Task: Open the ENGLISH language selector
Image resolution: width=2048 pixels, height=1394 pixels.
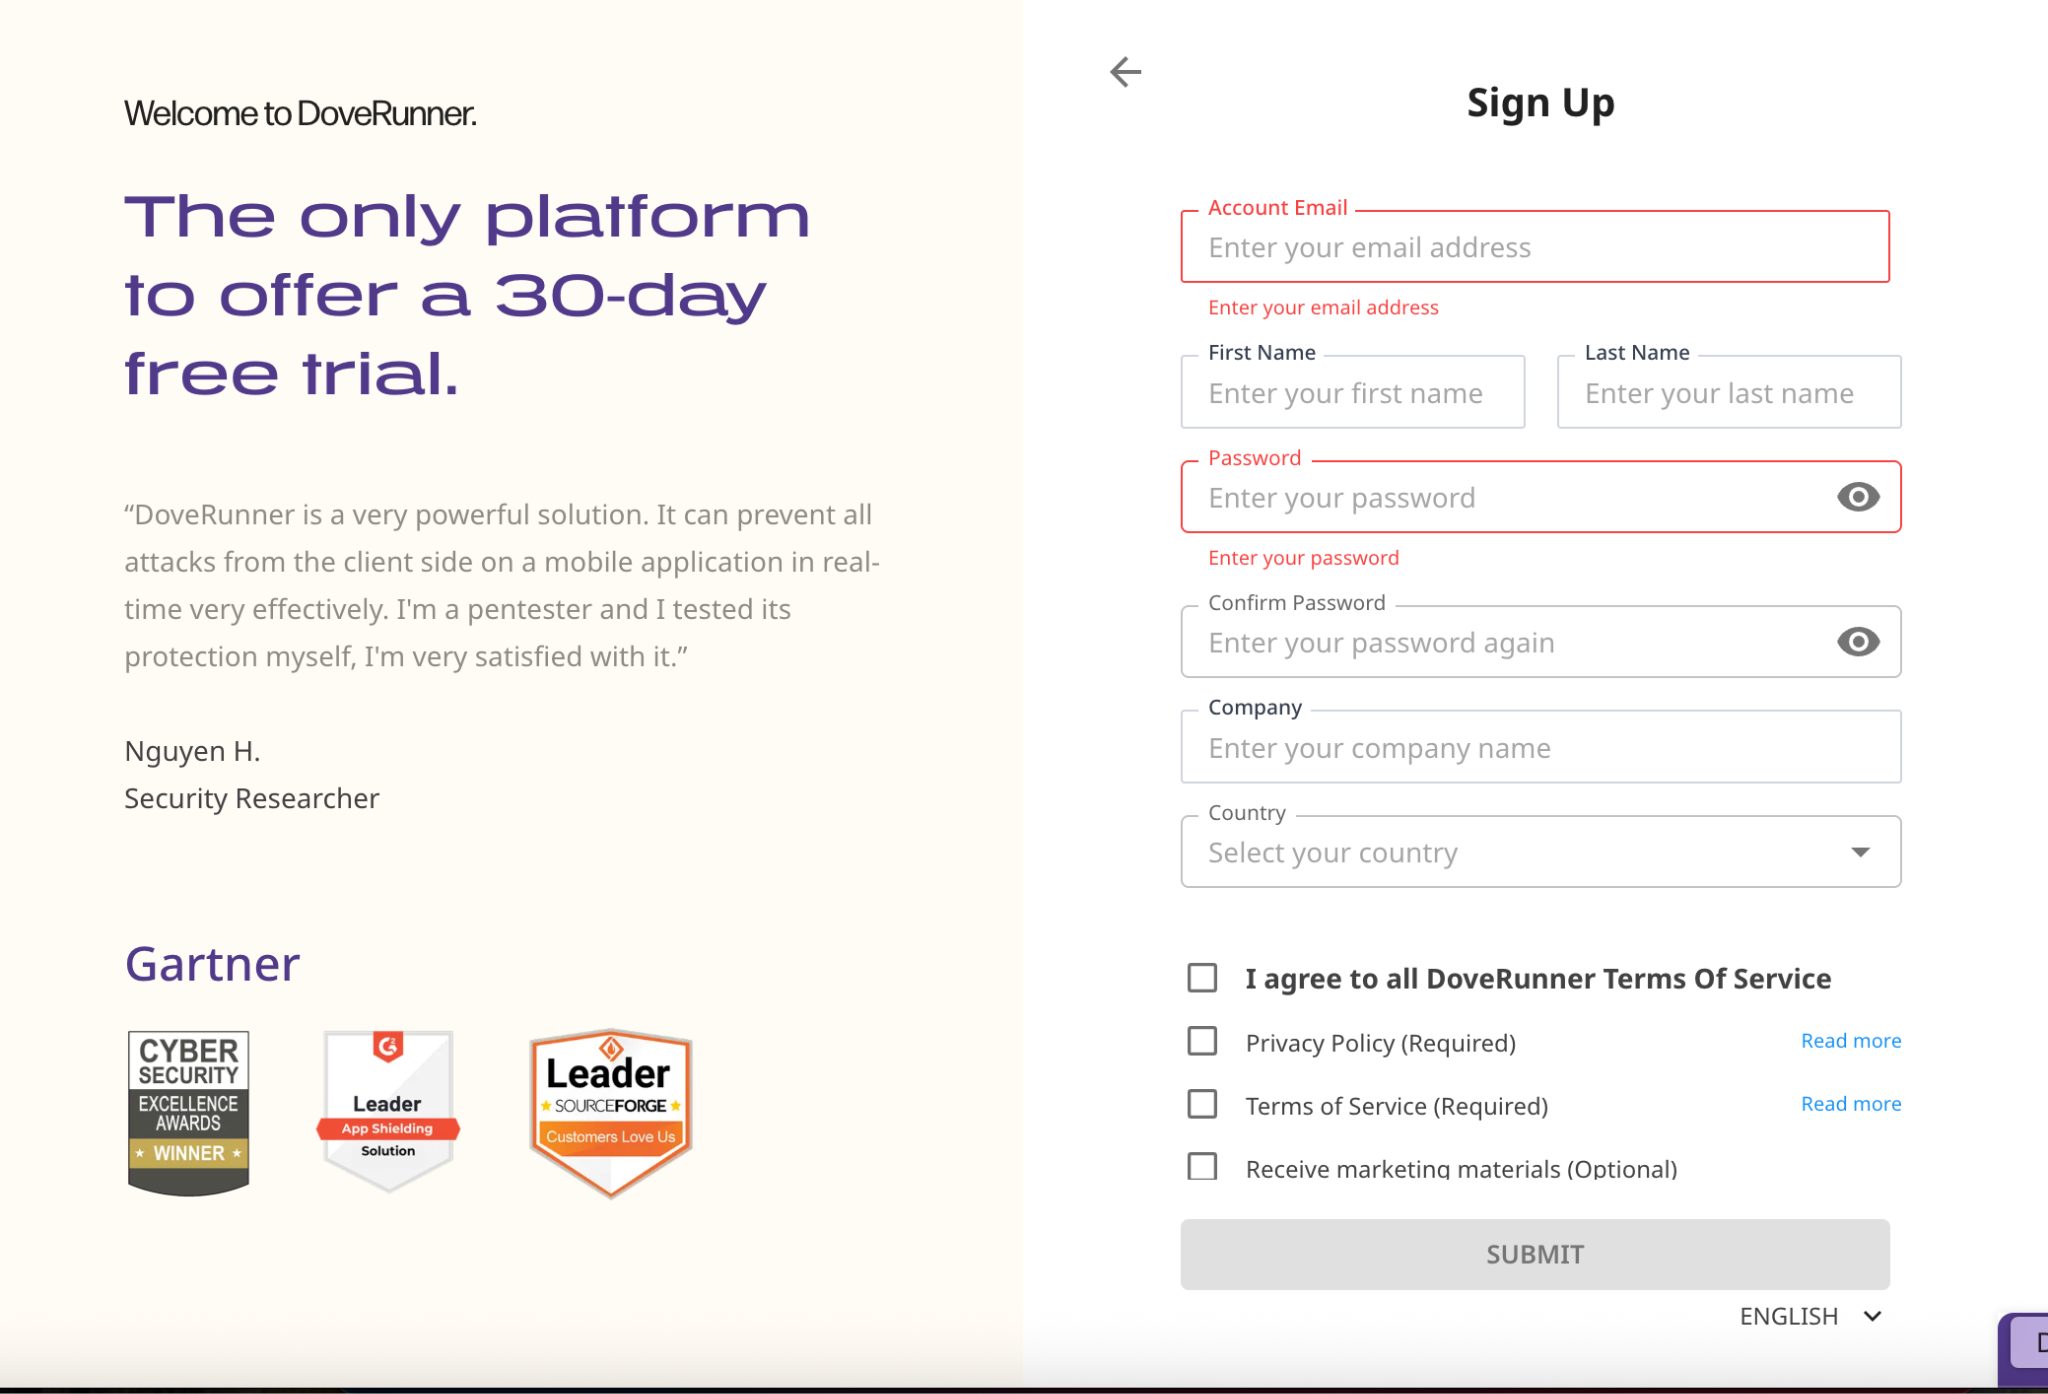Action: pyautogui.click(x=1811, y=1316)
